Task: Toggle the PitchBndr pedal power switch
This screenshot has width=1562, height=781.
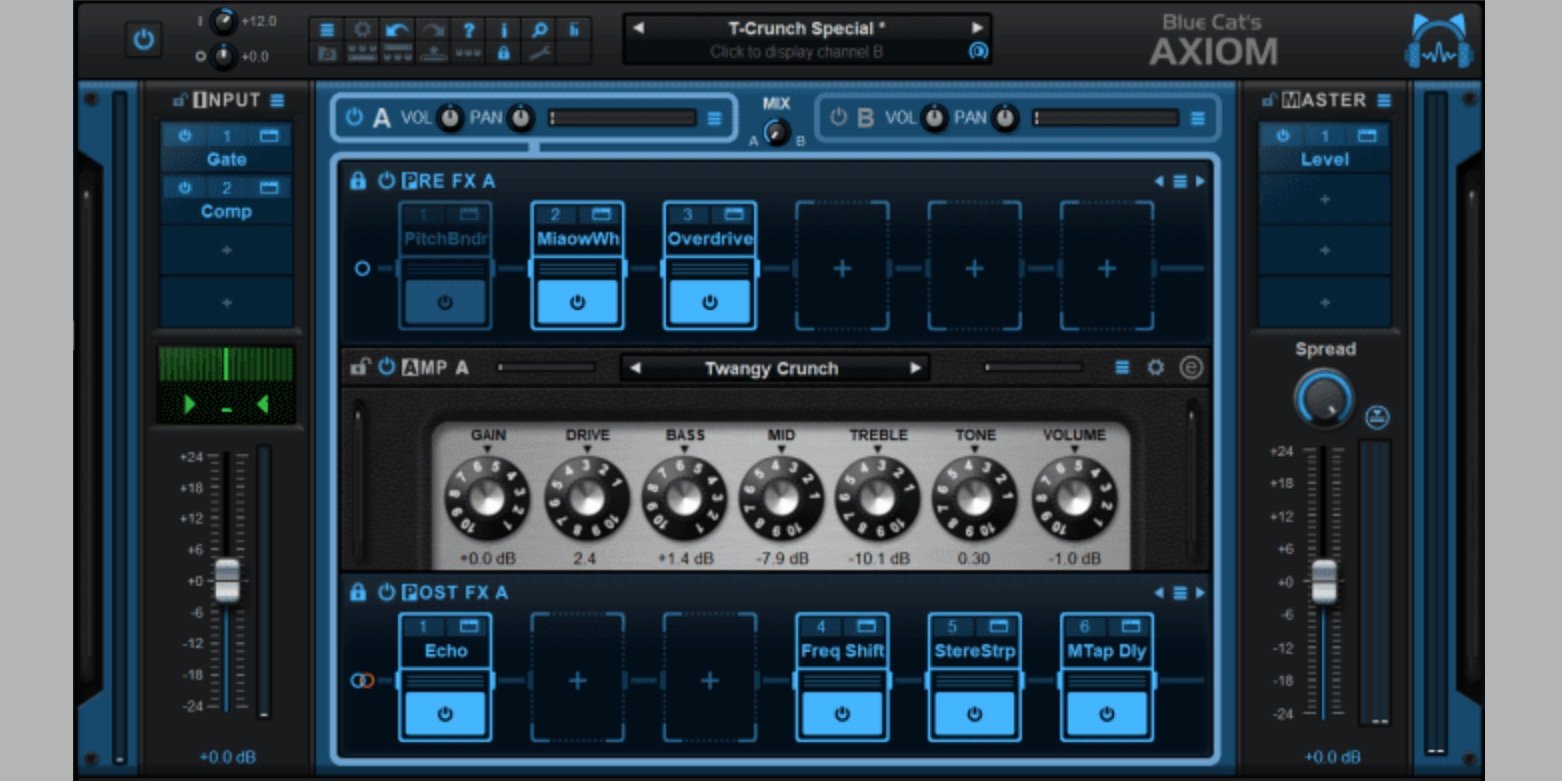Action: (x=445, y=303)
